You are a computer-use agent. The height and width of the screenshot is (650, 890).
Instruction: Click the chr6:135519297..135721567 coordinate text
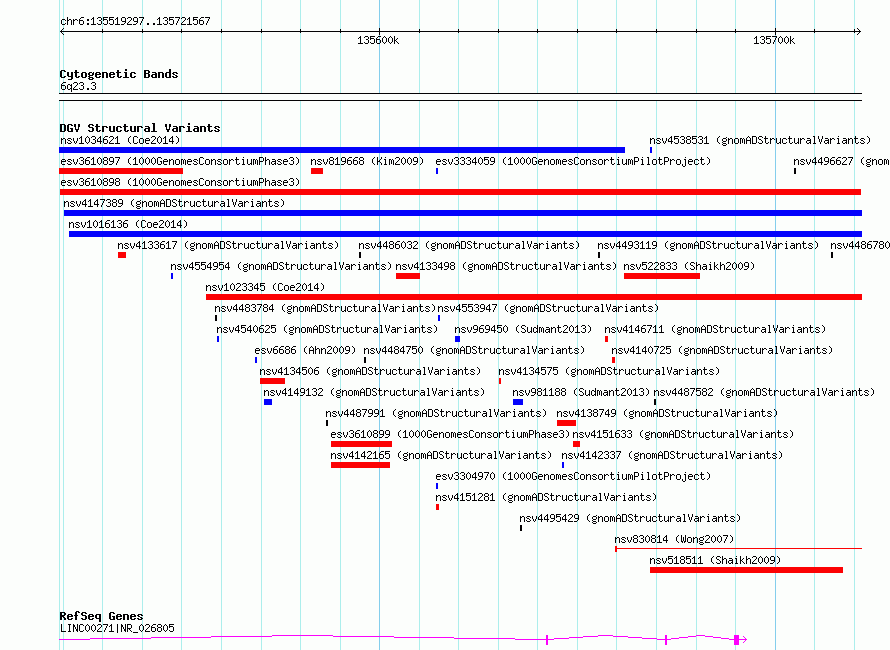135,22
